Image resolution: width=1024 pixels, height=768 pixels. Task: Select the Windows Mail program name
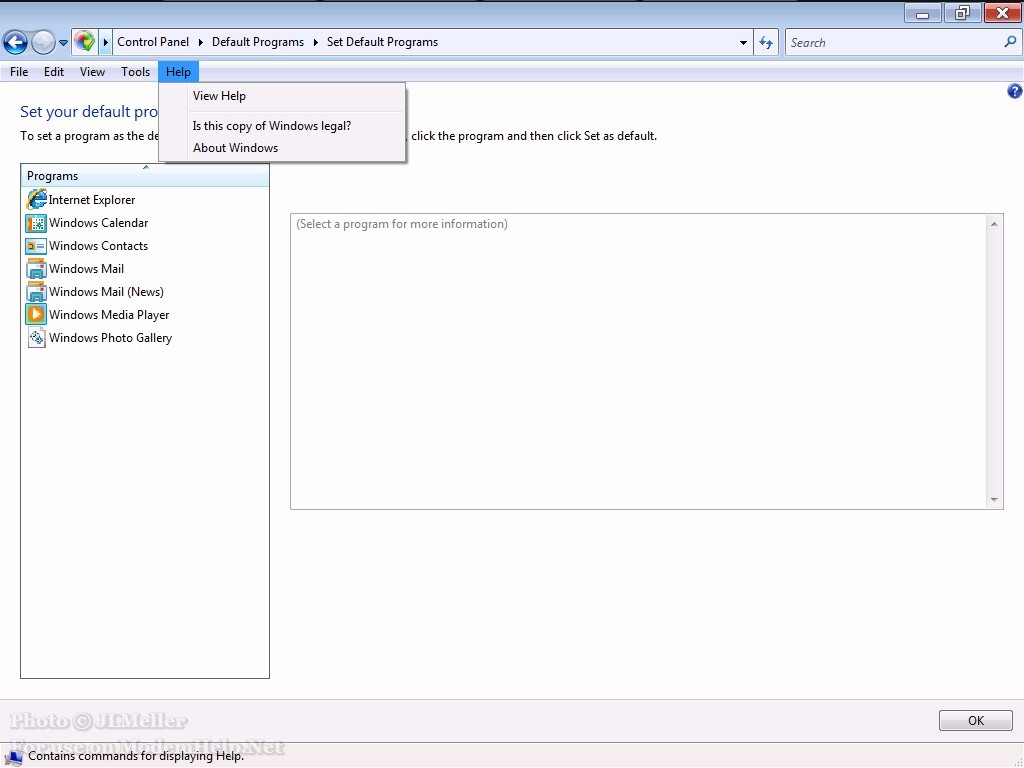(86, 268)
